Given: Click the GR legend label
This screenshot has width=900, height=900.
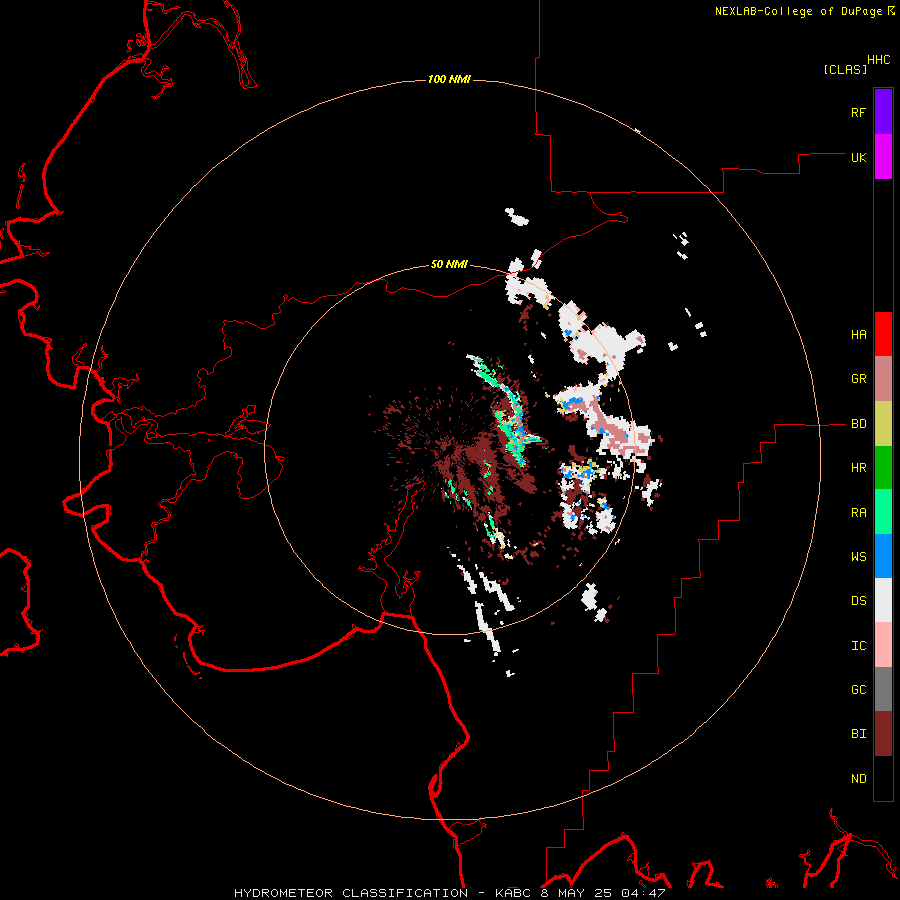Looking at the screenshot, I should pyautogui.click(x=858, y=379).
